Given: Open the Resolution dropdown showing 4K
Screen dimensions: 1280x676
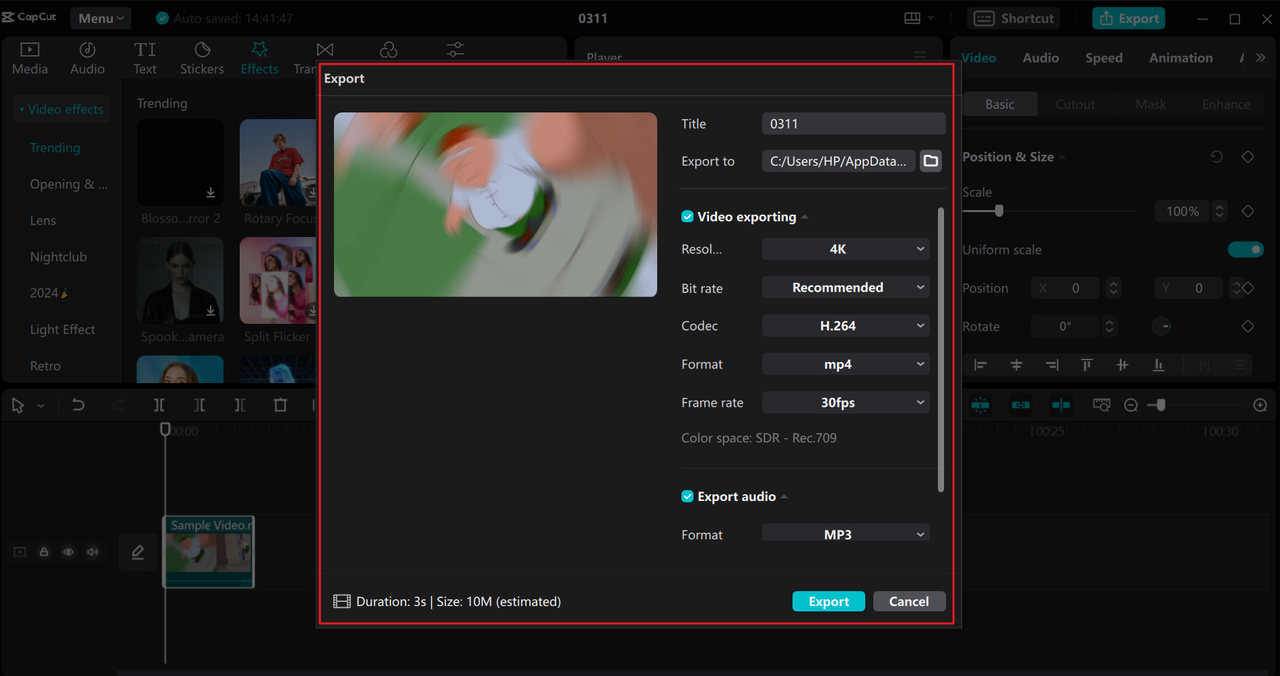Looking at the screenshot, I should coord(845,249).
